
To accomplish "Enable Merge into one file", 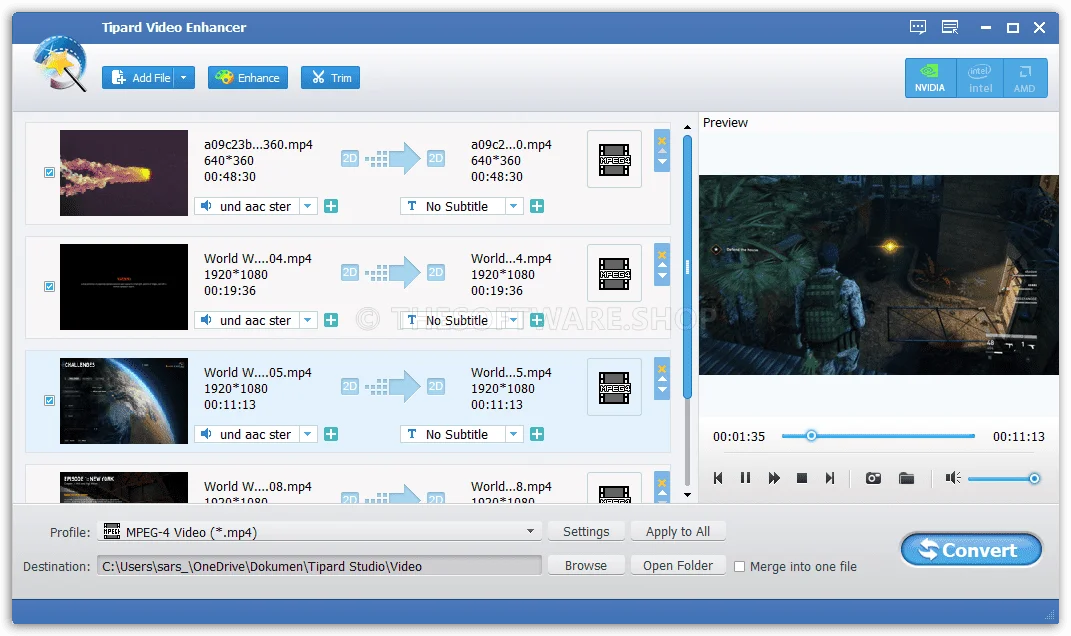I will coord(739,566).
